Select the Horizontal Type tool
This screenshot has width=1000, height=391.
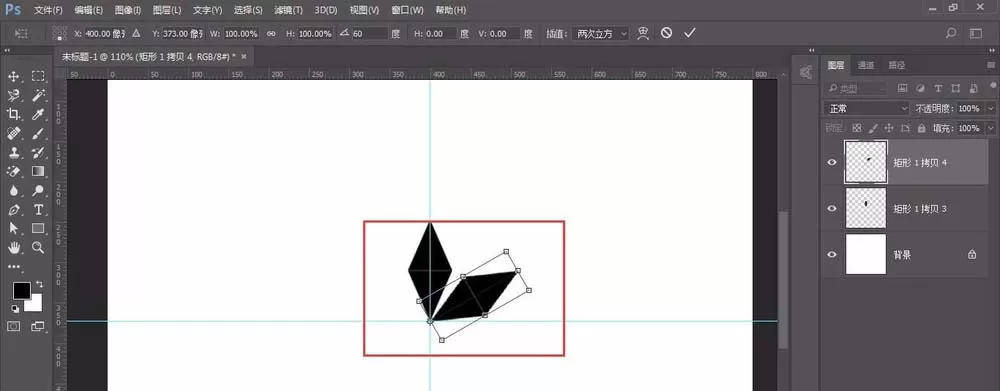tap(38, 209)
